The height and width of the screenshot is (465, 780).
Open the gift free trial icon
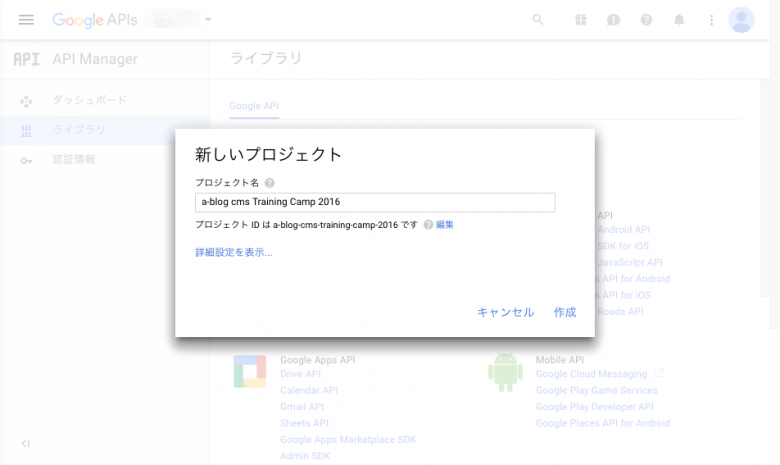pyautogui.click(x=580, y=20)
